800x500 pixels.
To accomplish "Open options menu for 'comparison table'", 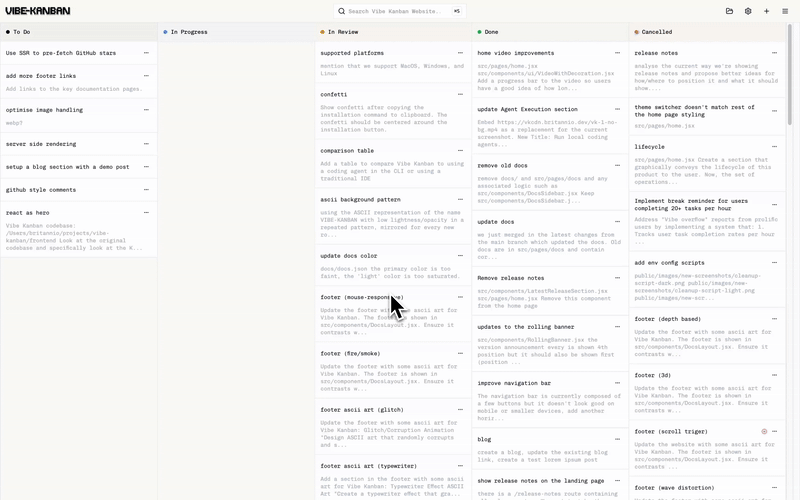I will (x=460, y=151).
